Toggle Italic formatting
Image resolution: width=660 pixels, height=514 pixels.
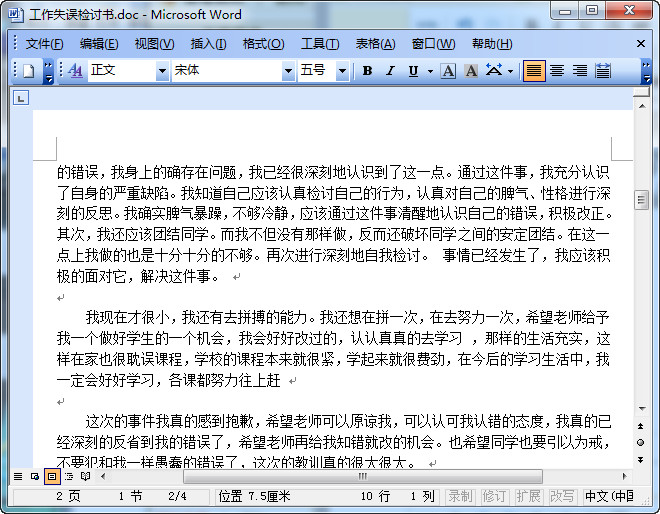[x=391, y=71]
